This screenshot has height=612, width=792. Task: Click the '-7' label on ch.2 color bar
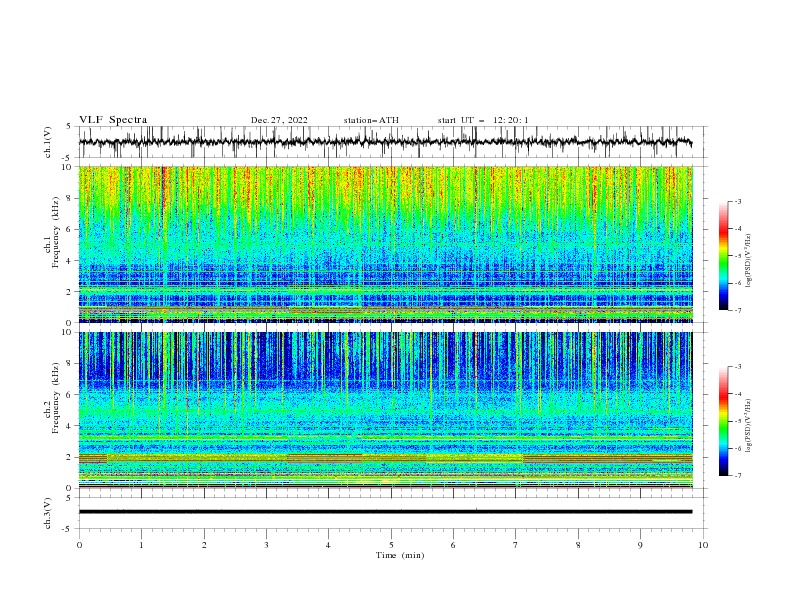pos(737,476)
